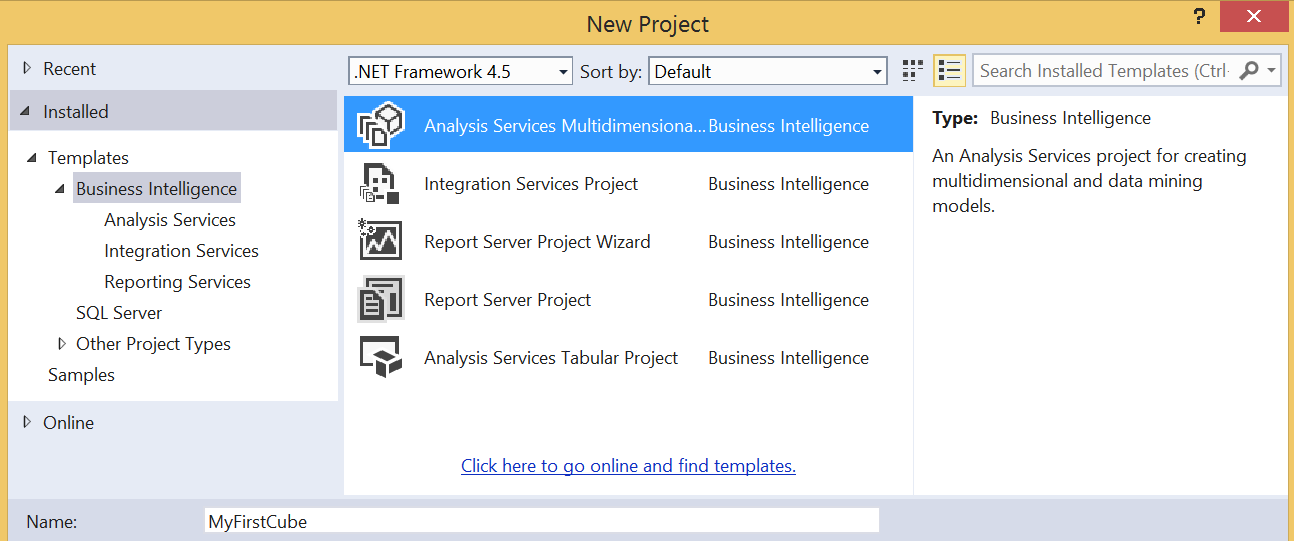Image resolution: width=1294 pixels, height=541 pixels.
Task: Expand Other Project Types node
Action: [62, 344]
